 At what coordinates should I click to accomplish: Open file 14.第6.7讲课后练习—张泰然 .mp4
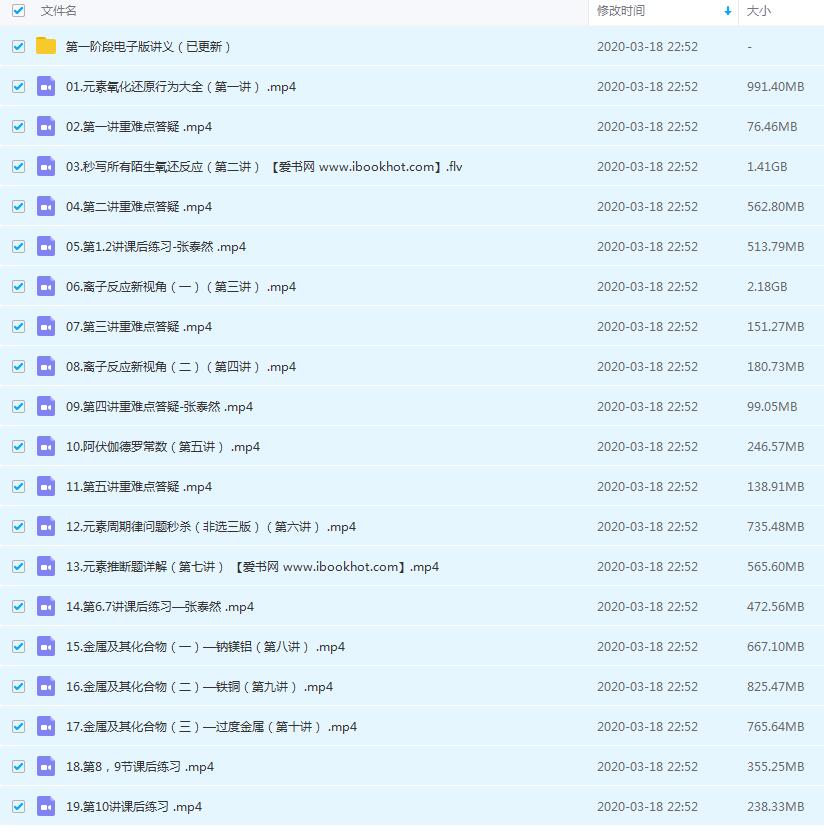[x=160, y=607]
